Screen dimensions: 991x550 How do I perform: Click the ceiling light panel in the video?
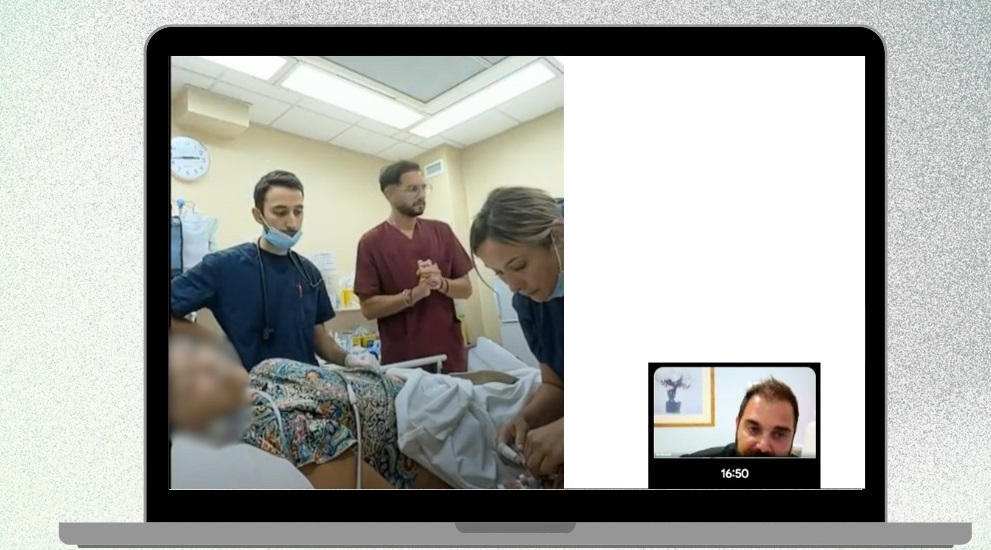tap(350, 95)
